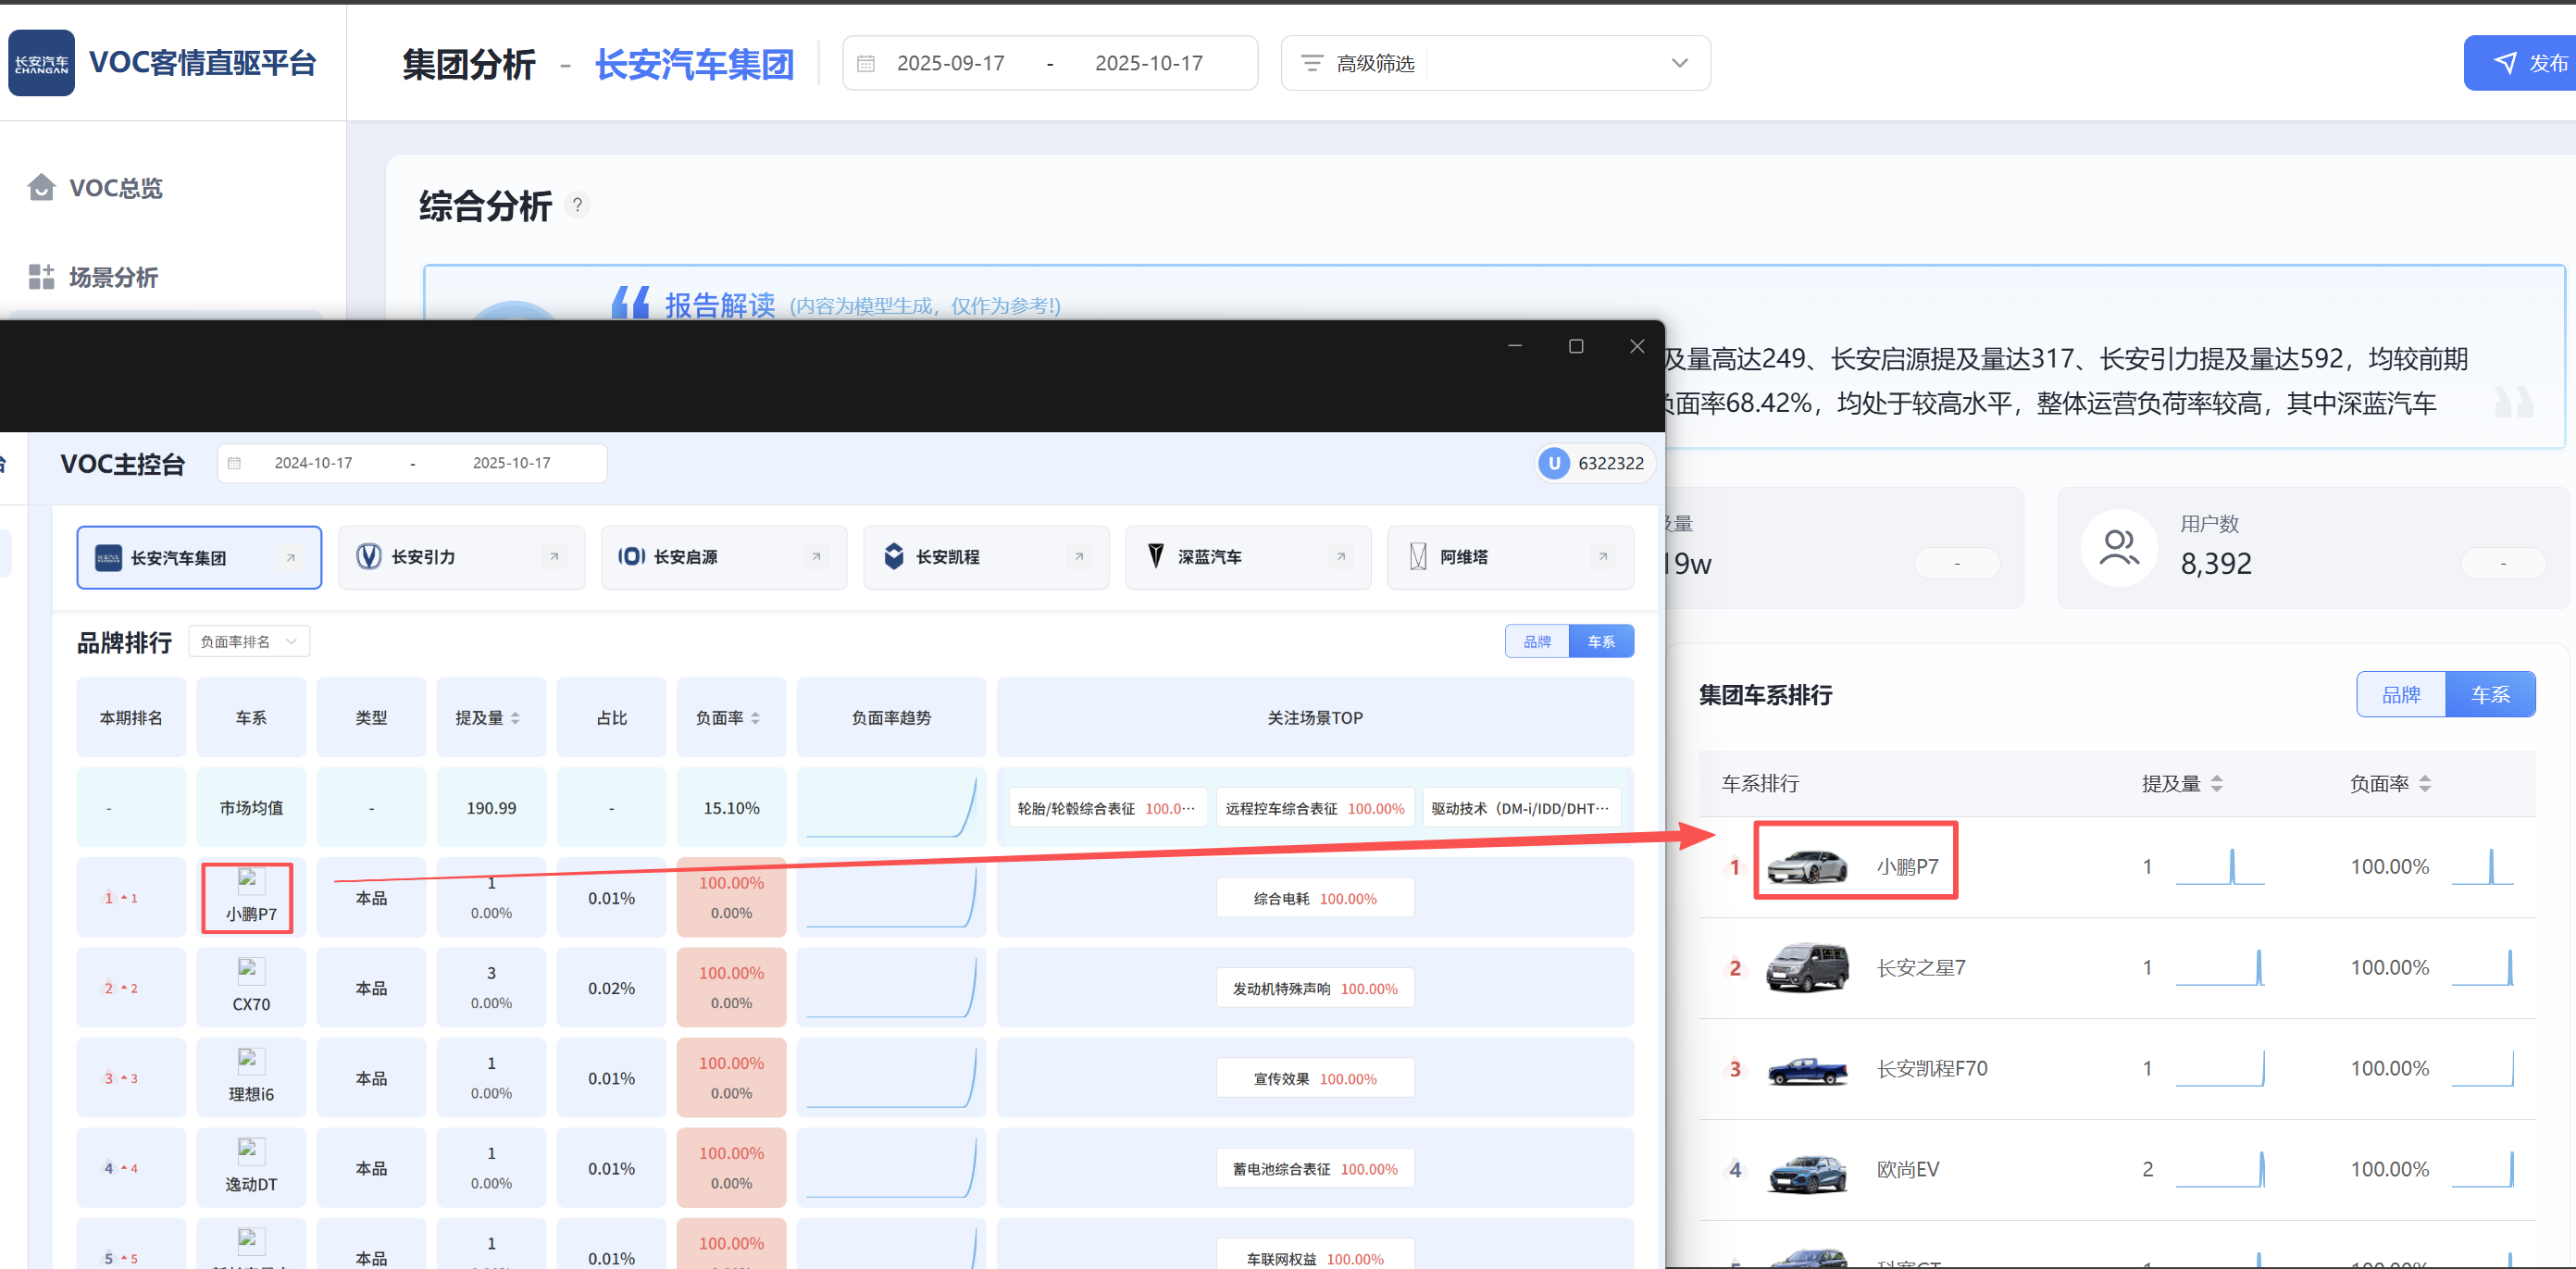Click the help question mark beside 综合分析
Screen dimensions: 2576x1269
(577, 205)
